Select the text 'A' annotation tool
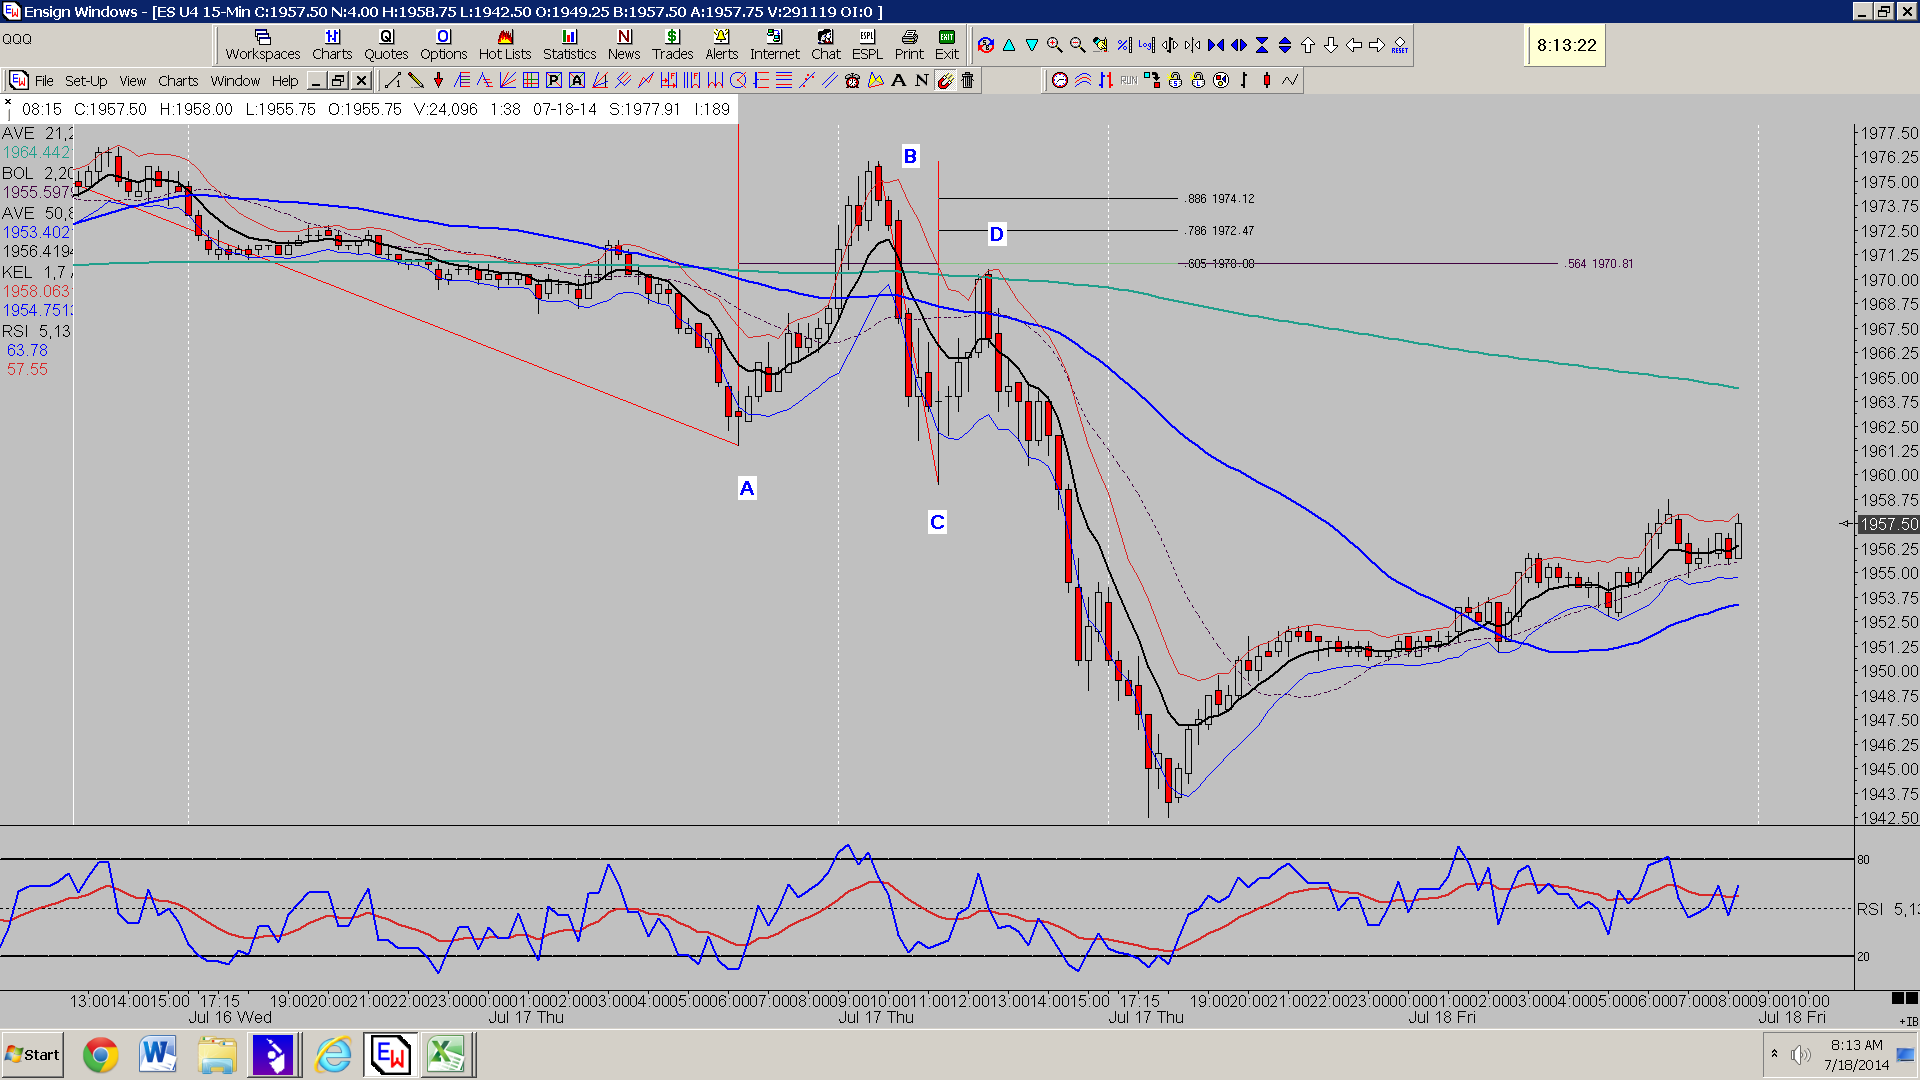The image size is (1920, 1080). point(898,80)
